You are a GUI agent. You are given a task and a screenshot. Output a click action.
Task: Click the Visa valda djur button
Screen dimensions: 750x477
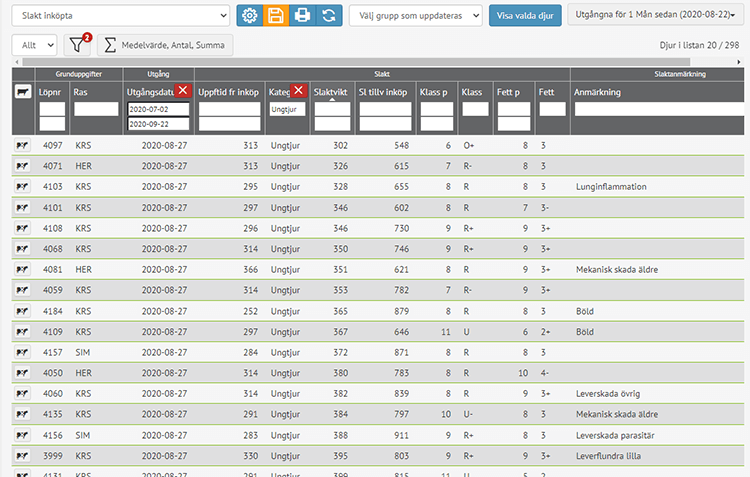[x=525, y=16]
